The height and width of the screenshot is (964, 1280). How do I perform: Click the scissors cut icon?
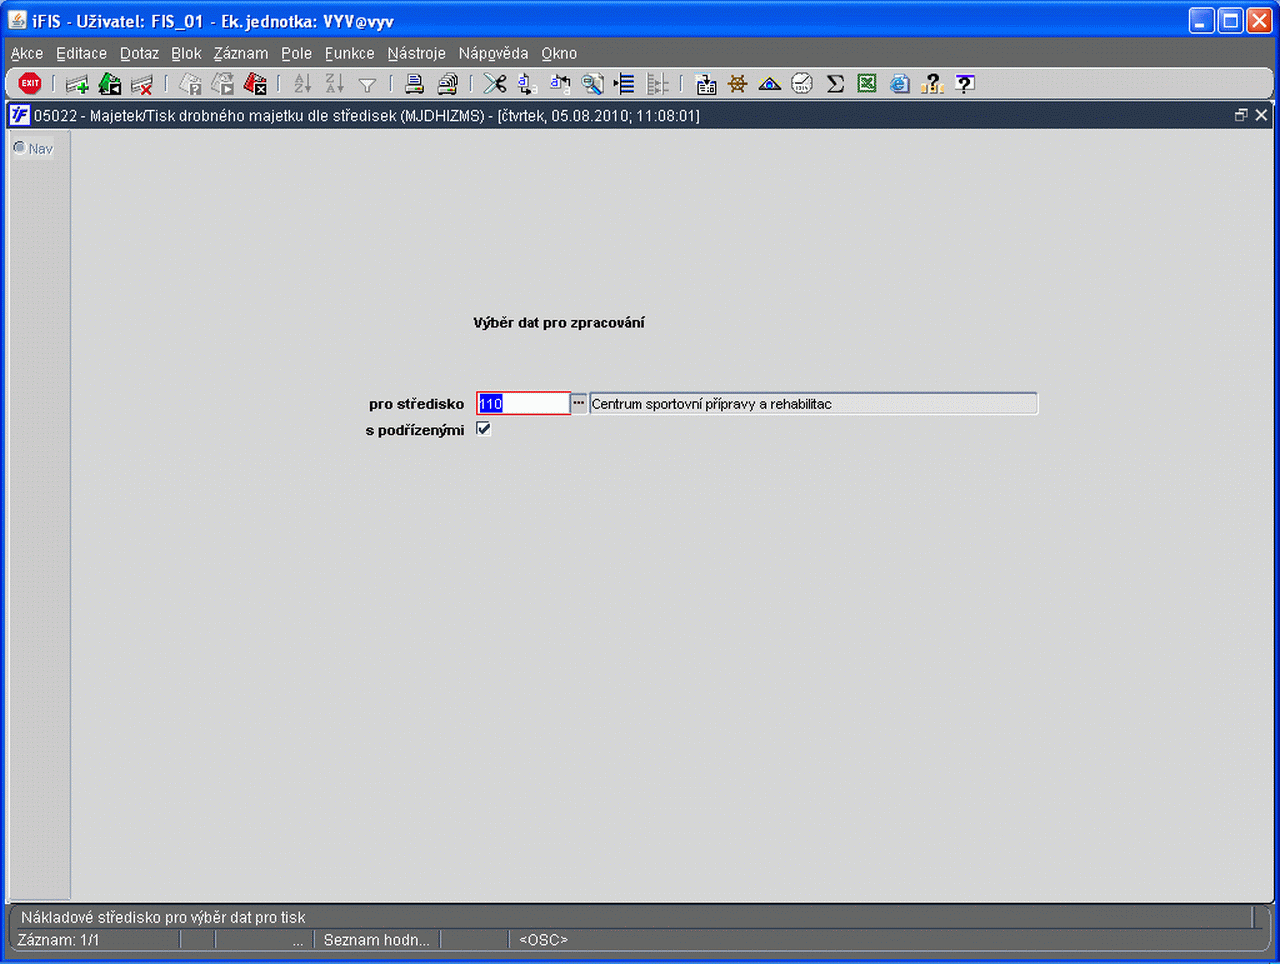(x=494, y=85)
